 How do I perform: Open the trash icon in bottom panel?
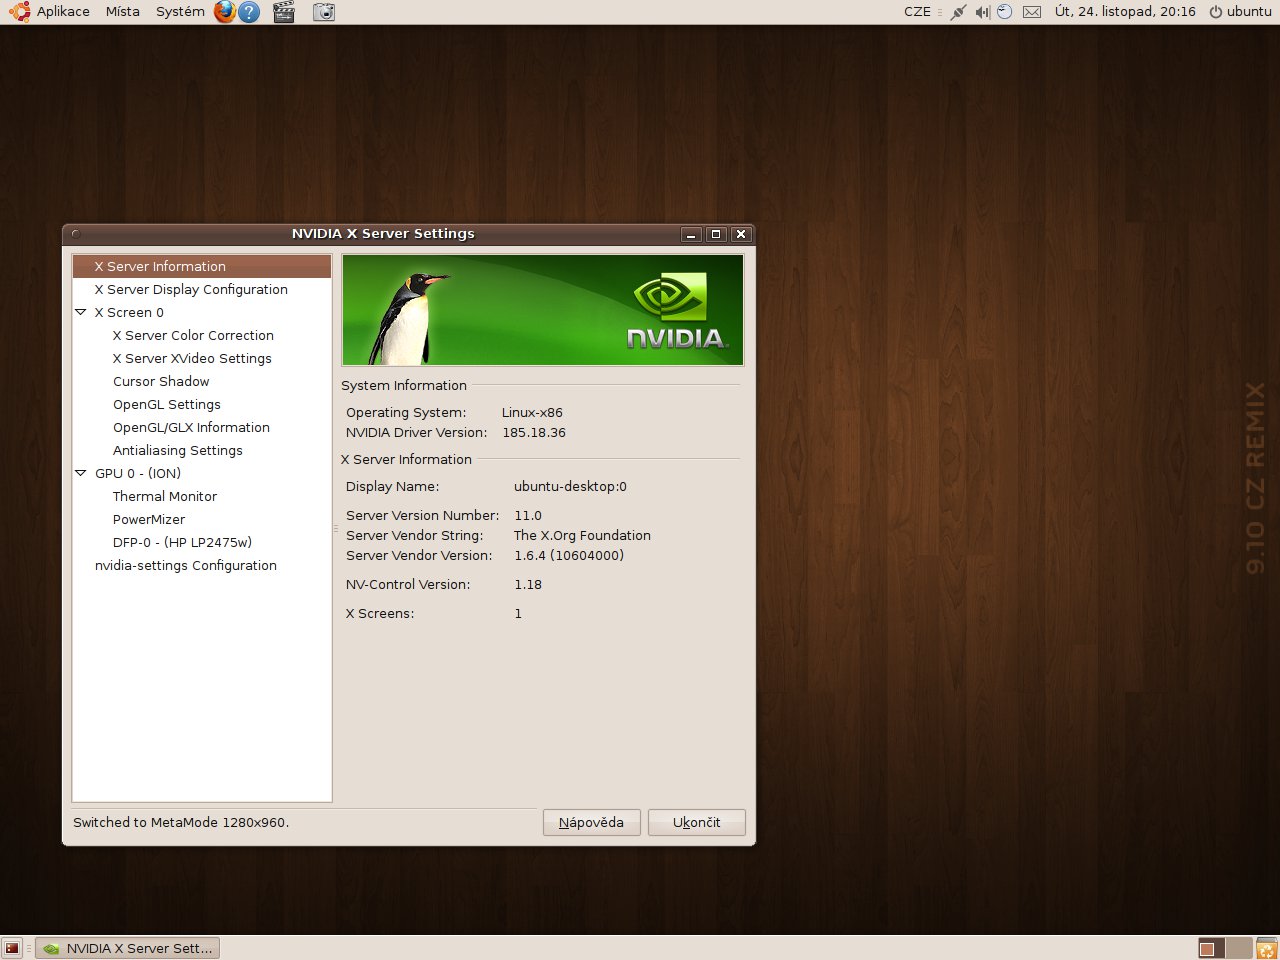1266,948
